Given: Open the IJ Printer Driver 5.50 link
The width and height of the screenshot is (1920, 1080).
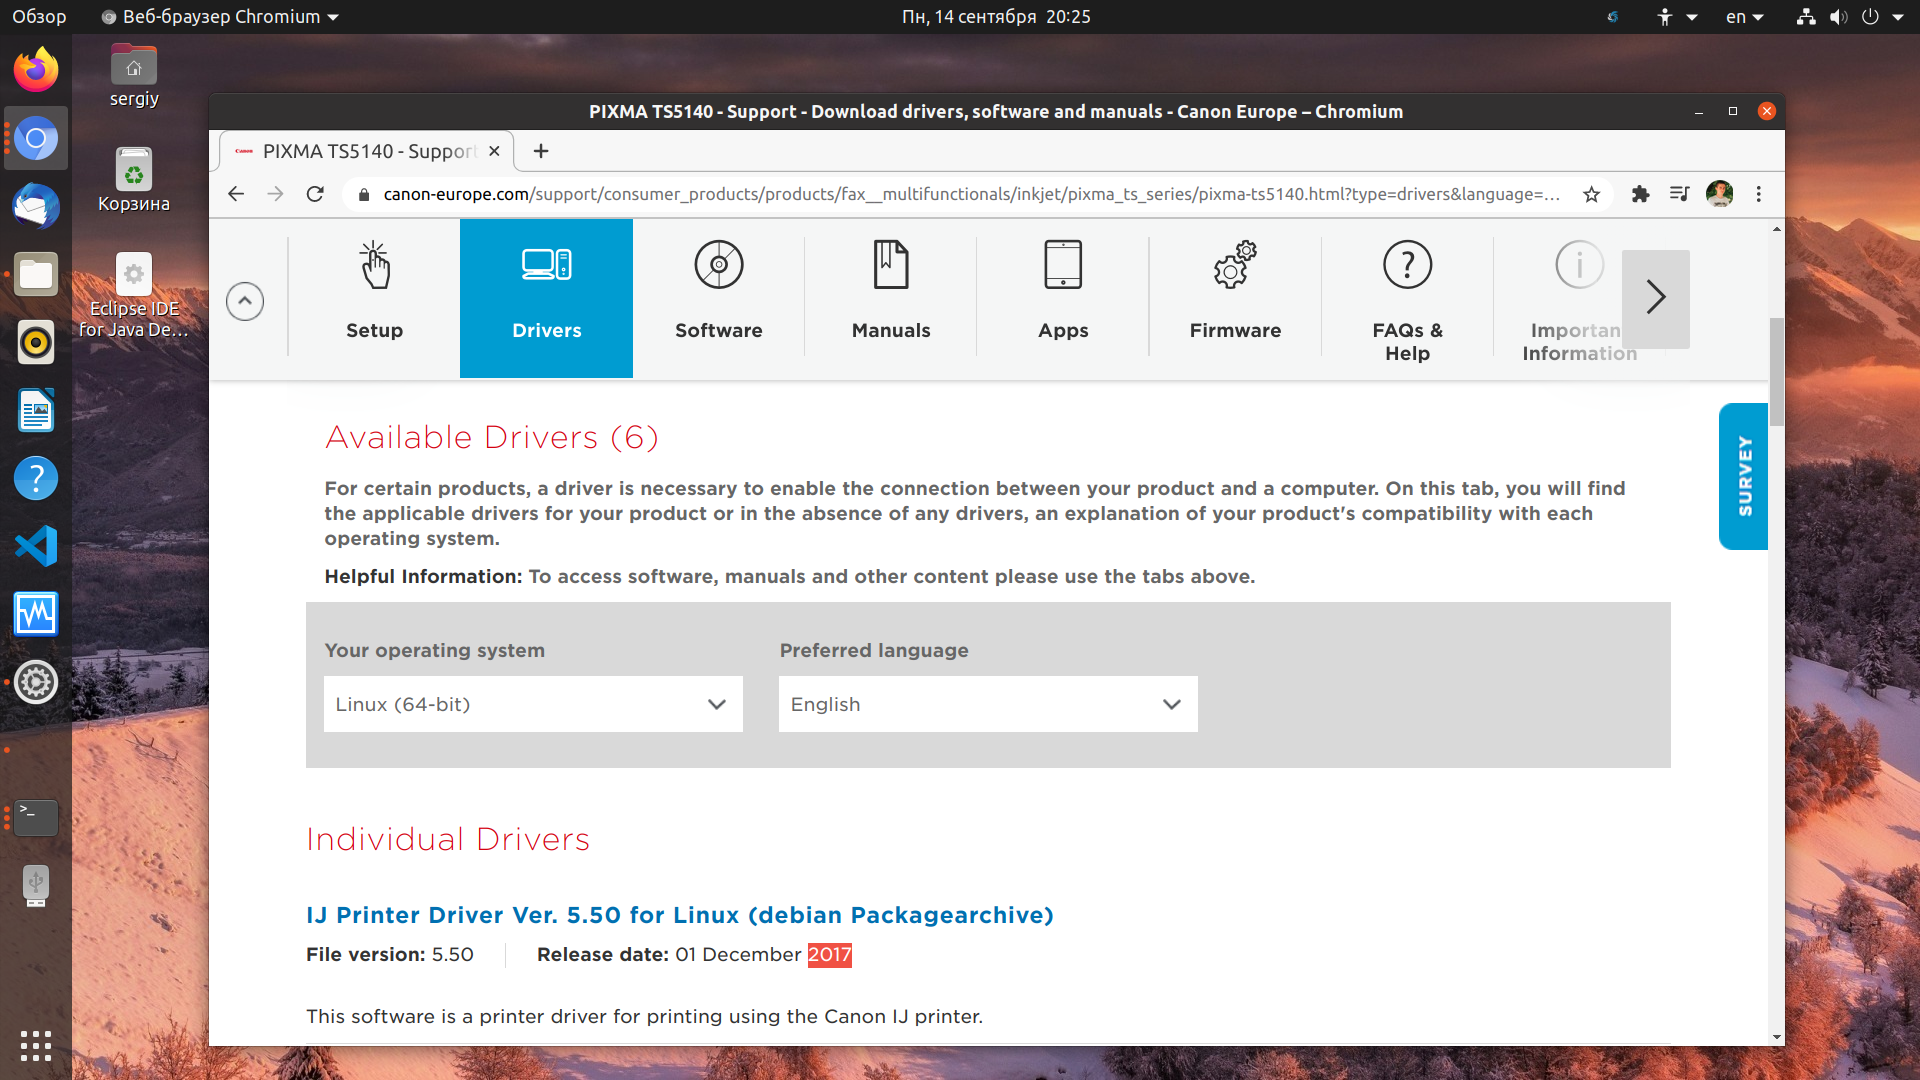Looking at the screenshot, I should [680, 915].
